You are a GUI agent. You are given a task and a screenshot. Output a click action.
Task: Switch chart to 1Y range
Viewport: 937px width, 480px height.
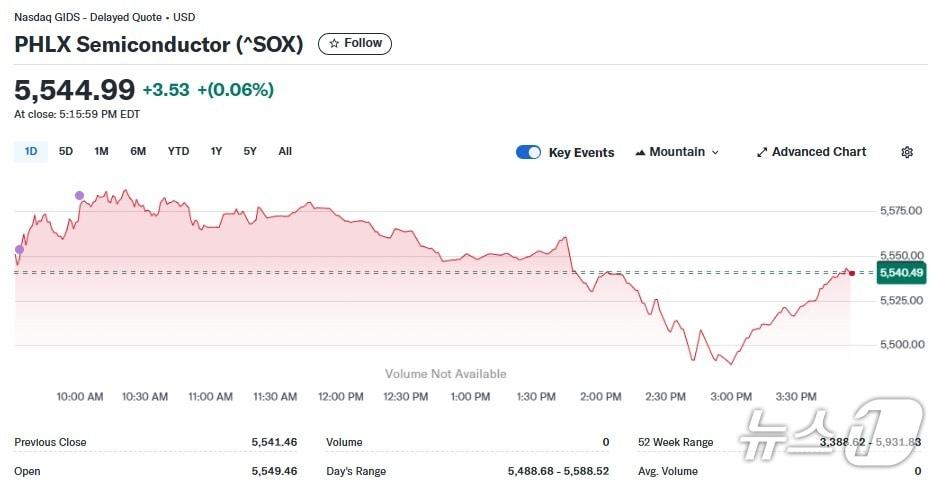coord(216,151)
